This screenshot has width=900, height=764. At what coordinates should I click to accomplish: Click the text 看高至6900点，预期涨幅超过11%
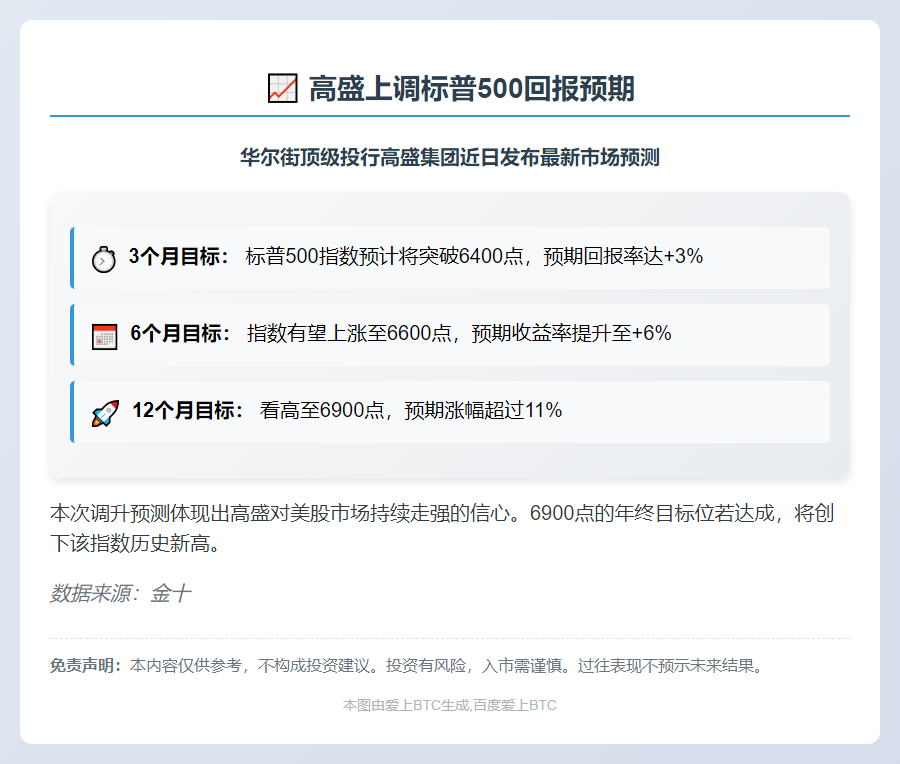[x=411, y=410]
